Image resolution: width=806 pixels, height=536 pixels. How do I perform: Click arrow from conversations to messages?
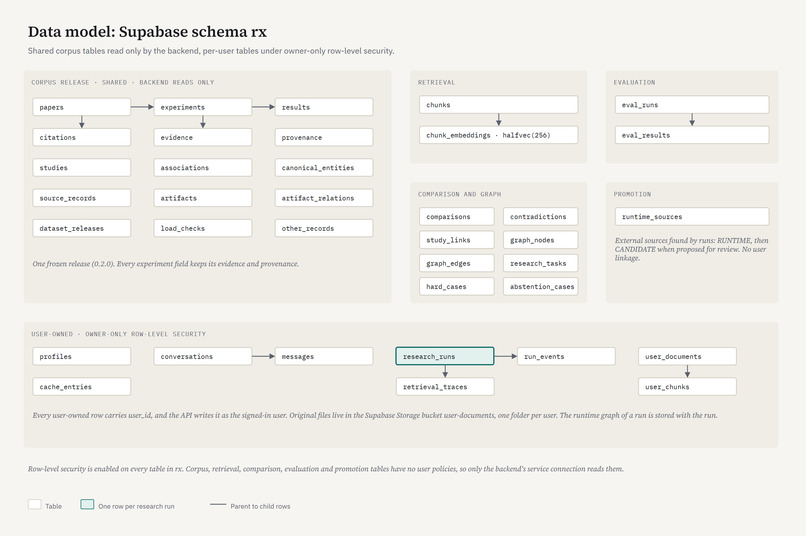tap(263, 356)
